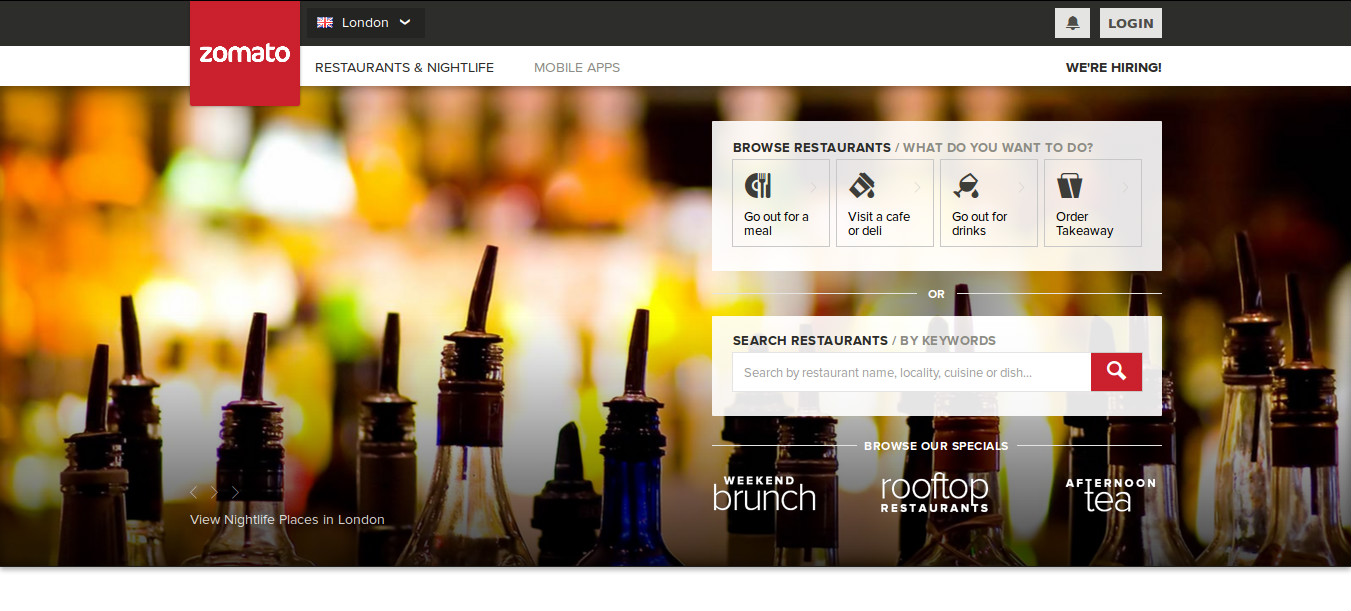Screen dimensions: 1351x611
Task: Browse the Weekend Brunch special
Action: 764,494
